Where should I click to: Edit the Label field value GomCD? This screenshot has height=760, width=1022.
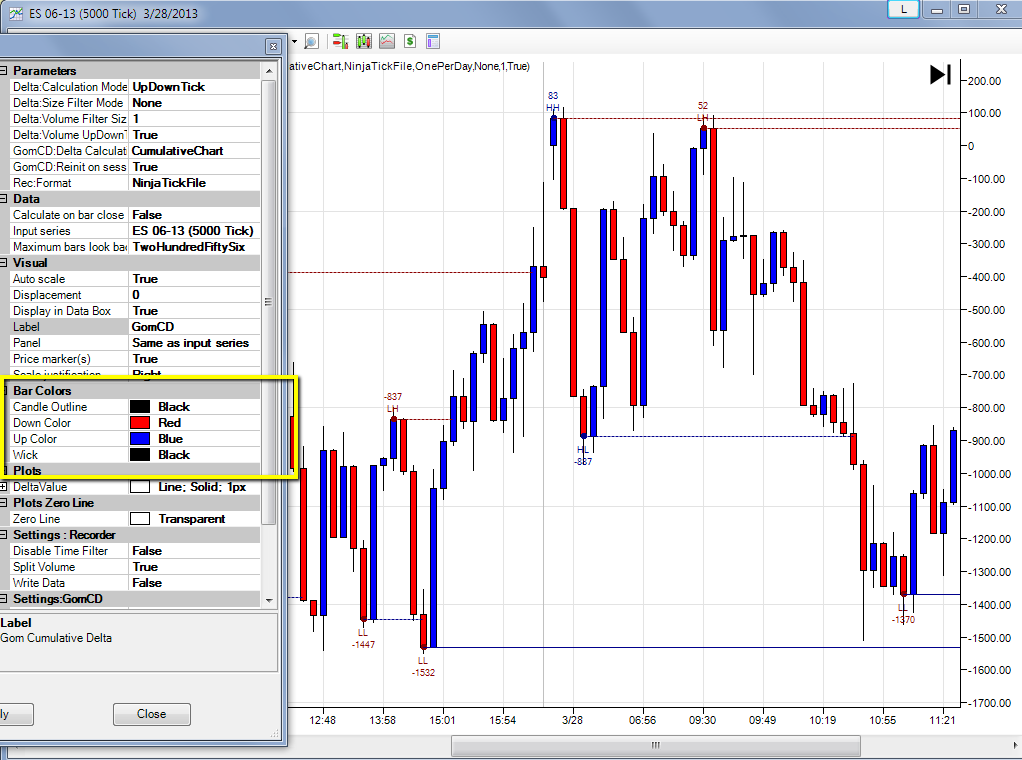[195, 327]
